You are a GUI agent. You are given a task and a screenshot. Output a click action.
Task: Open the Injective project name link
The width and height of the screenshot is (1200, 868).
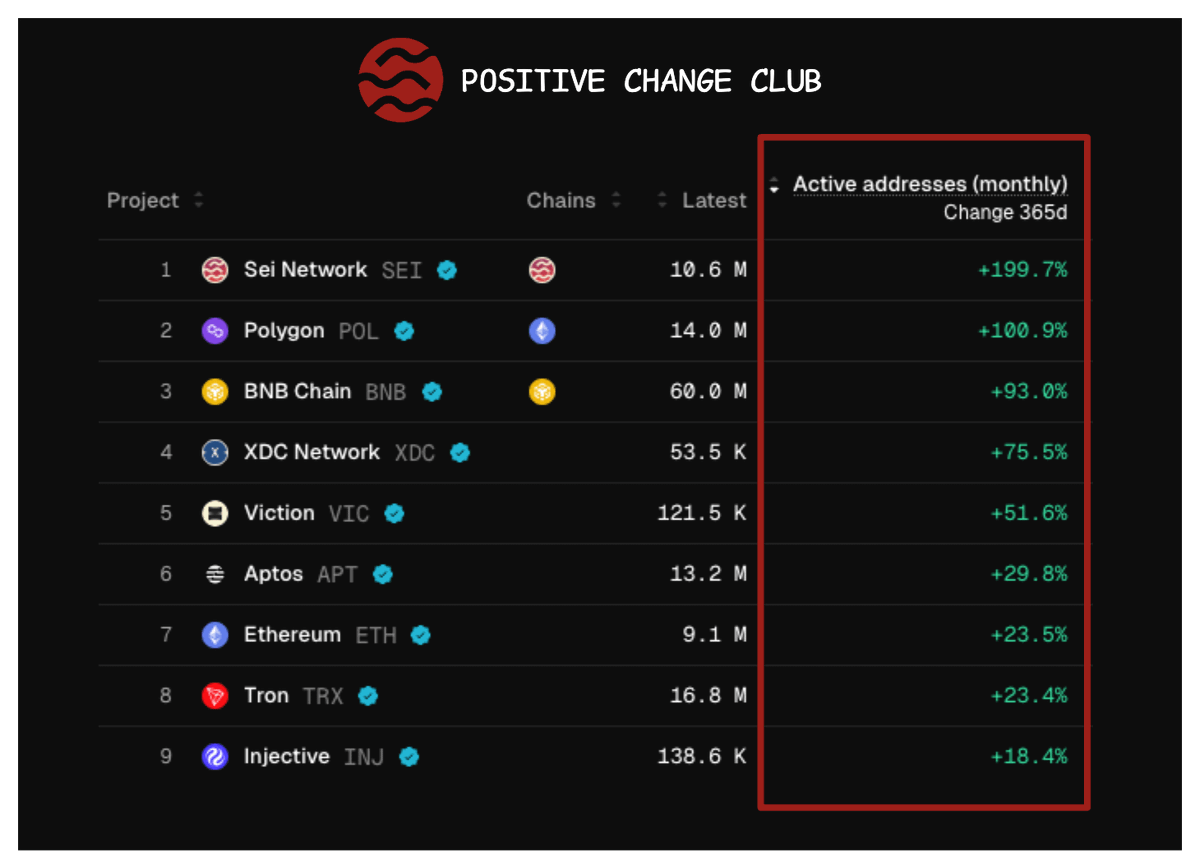click(x=286, y=757)
